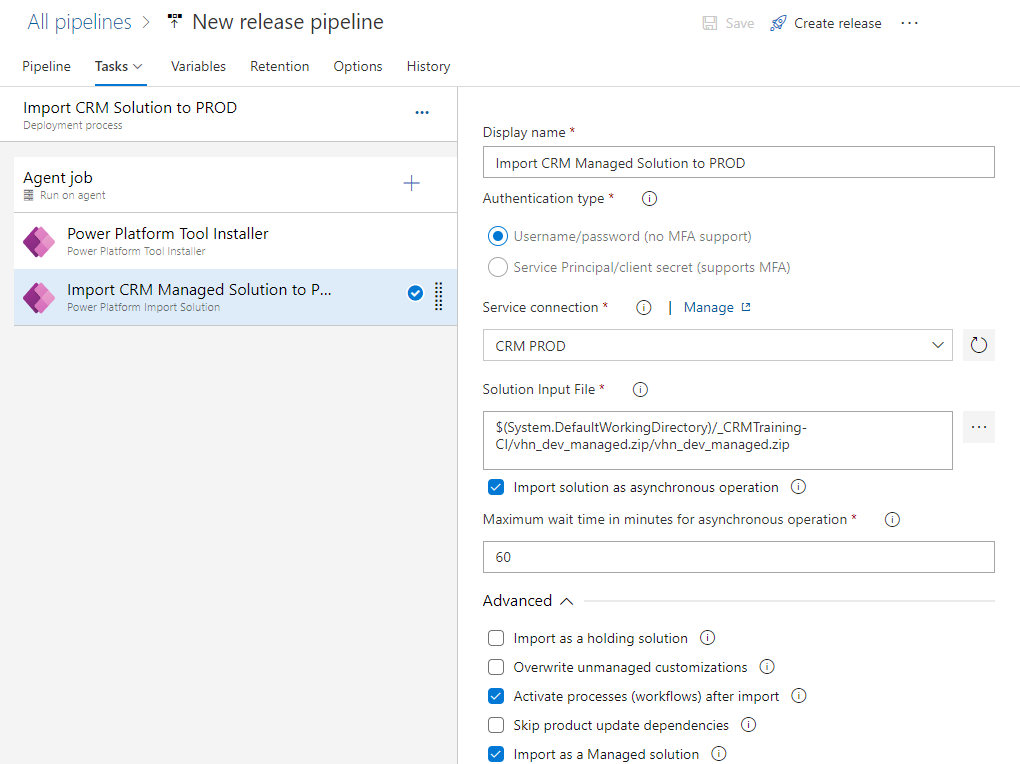The image size is (1020, 764).
Task: Show info for holding solution option
Action: click(707, 638)
